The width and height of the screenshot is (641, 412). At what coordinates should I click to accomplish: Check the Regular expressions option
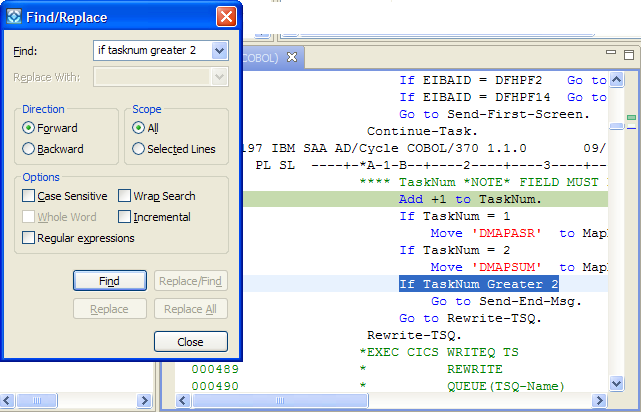[x=28, y=238]
